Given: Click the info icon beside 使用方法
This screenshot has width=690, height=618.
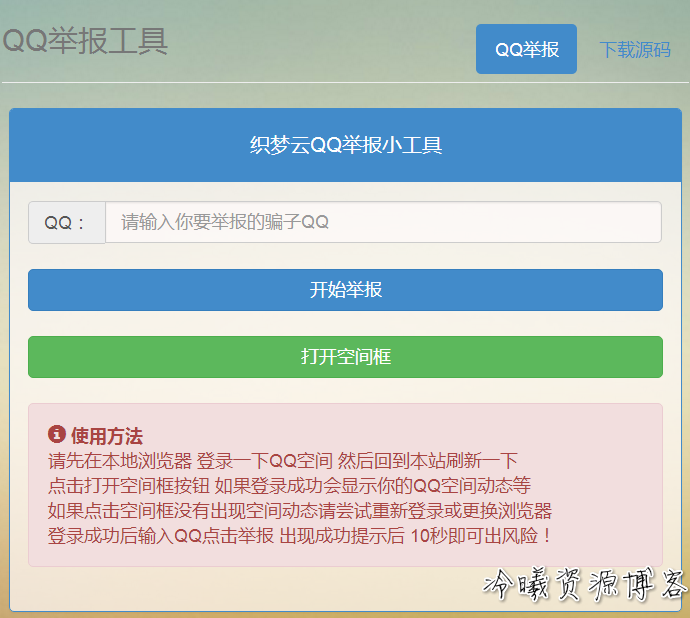Looking at the screenshot, I should click(57, 434).
